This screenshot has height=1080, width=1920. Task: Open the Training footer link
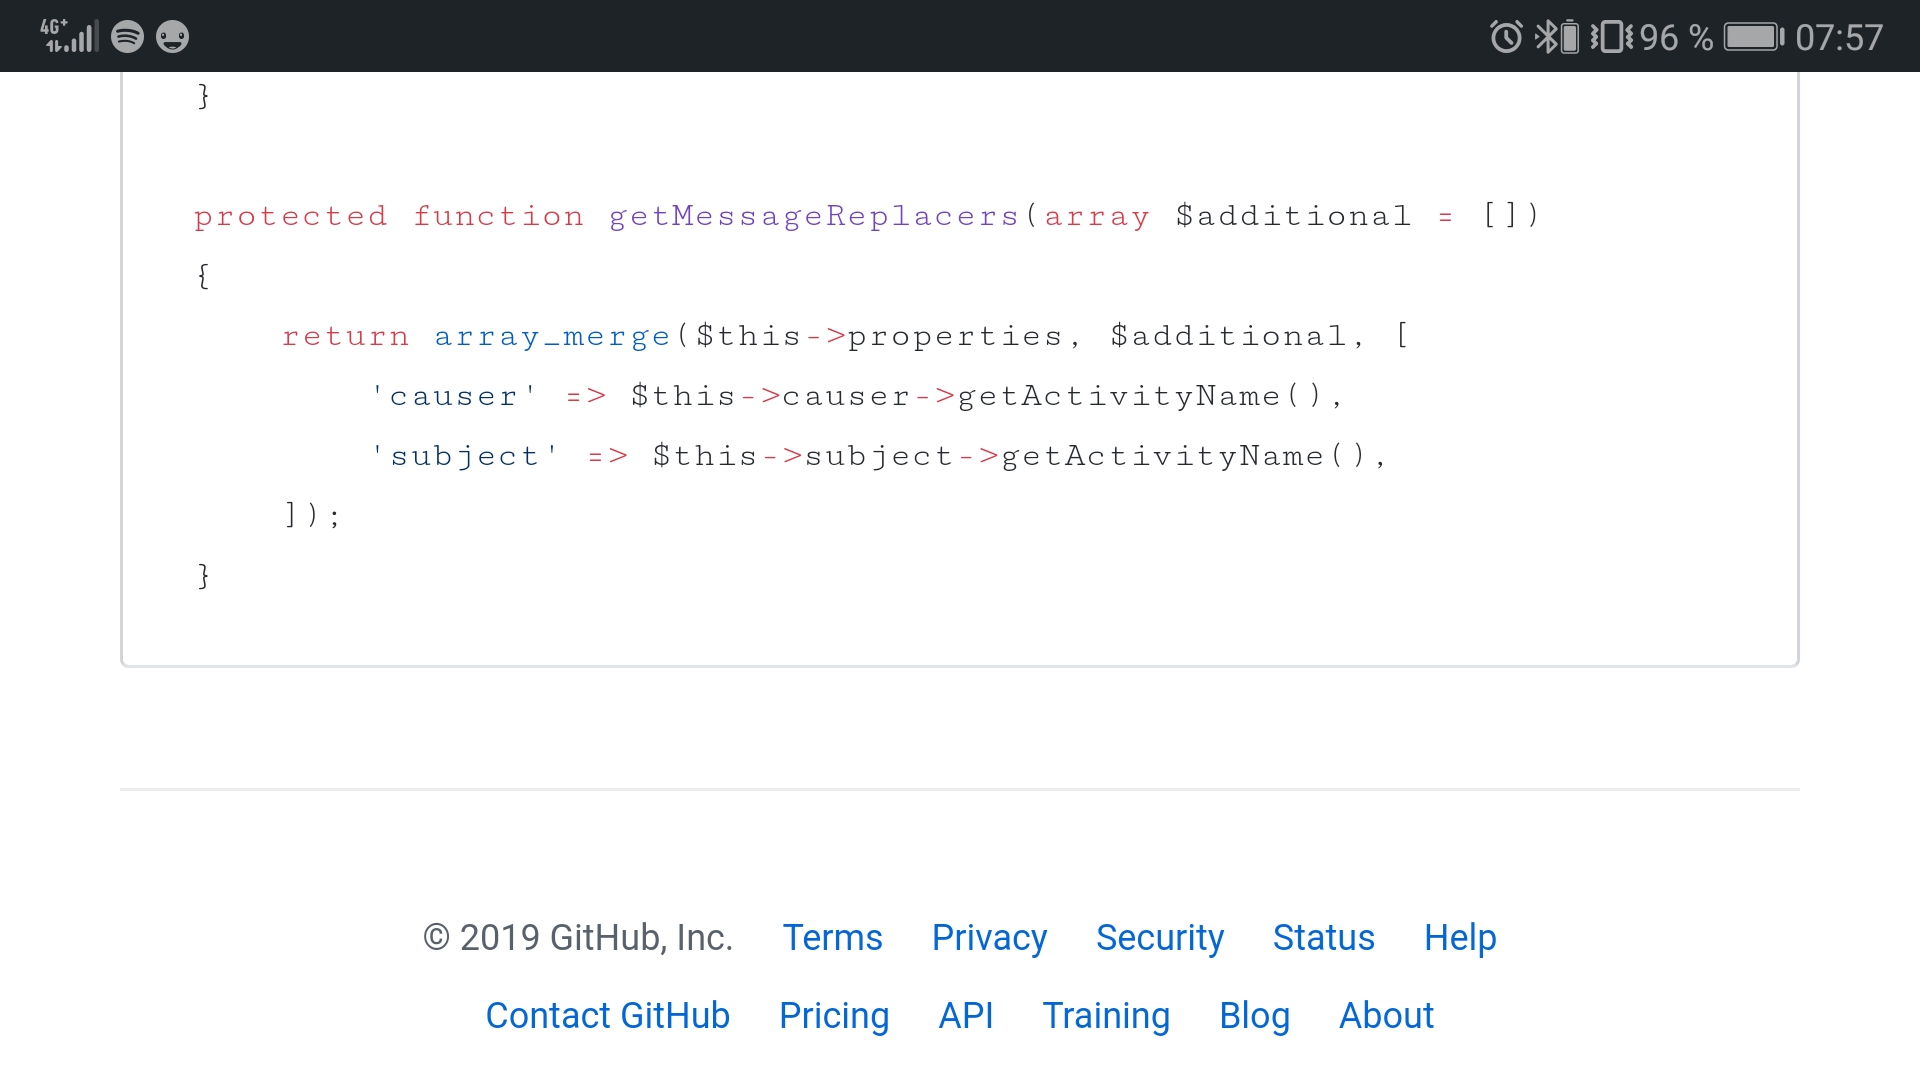tap(1106, 1016)
